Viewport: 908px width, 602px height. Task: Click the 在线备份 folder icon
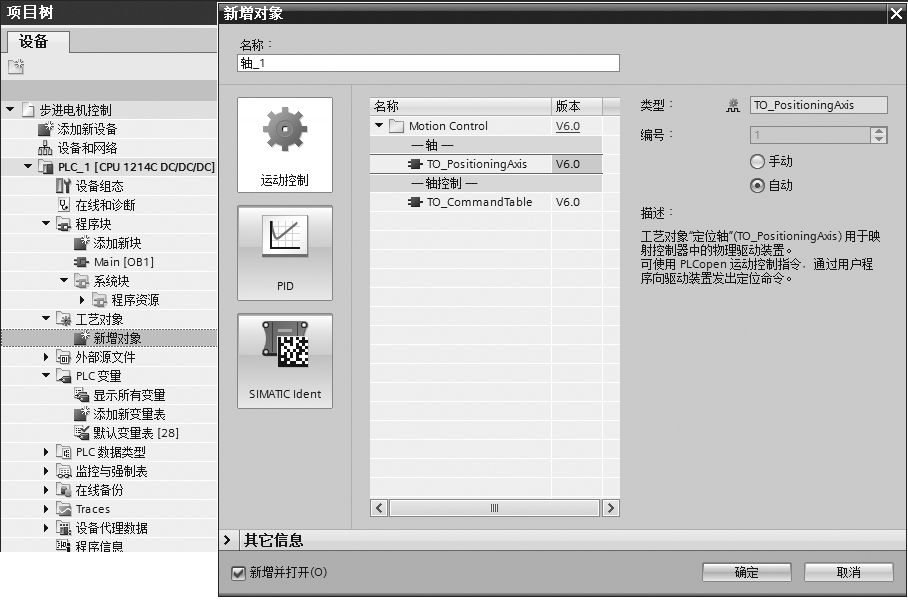[x=63, y=490]
